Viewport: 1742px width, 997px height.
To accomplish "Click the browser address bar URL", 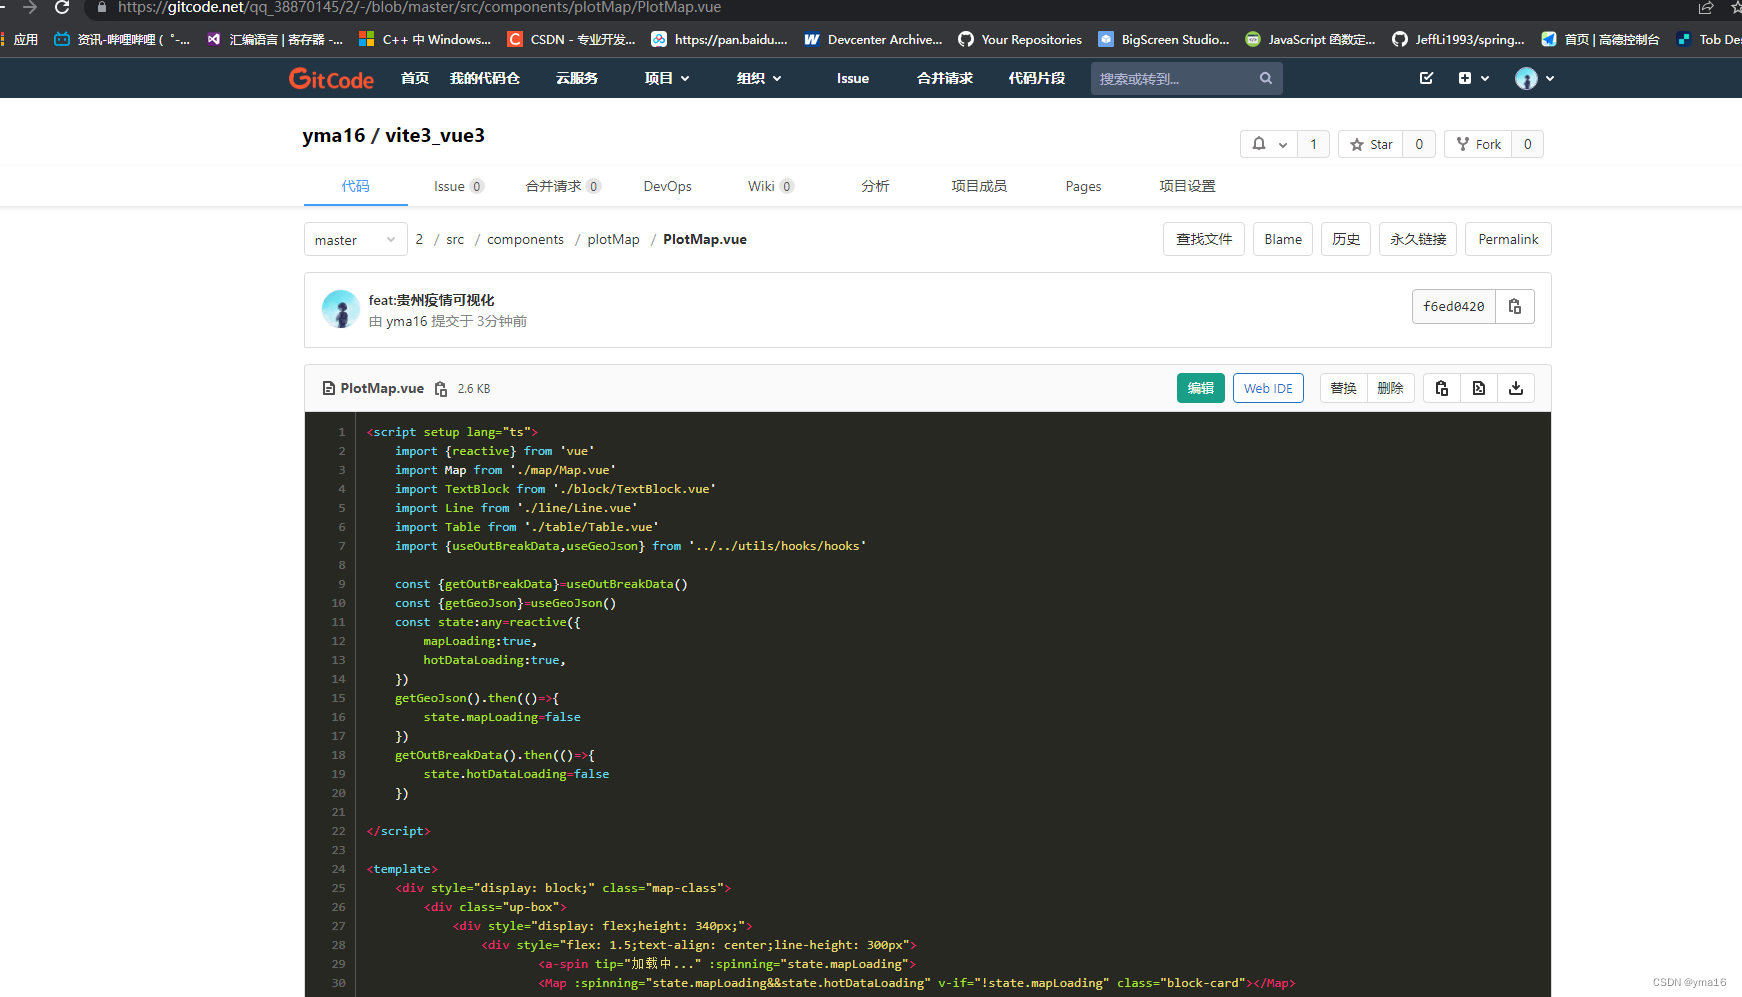I will (x=420, y=7).
